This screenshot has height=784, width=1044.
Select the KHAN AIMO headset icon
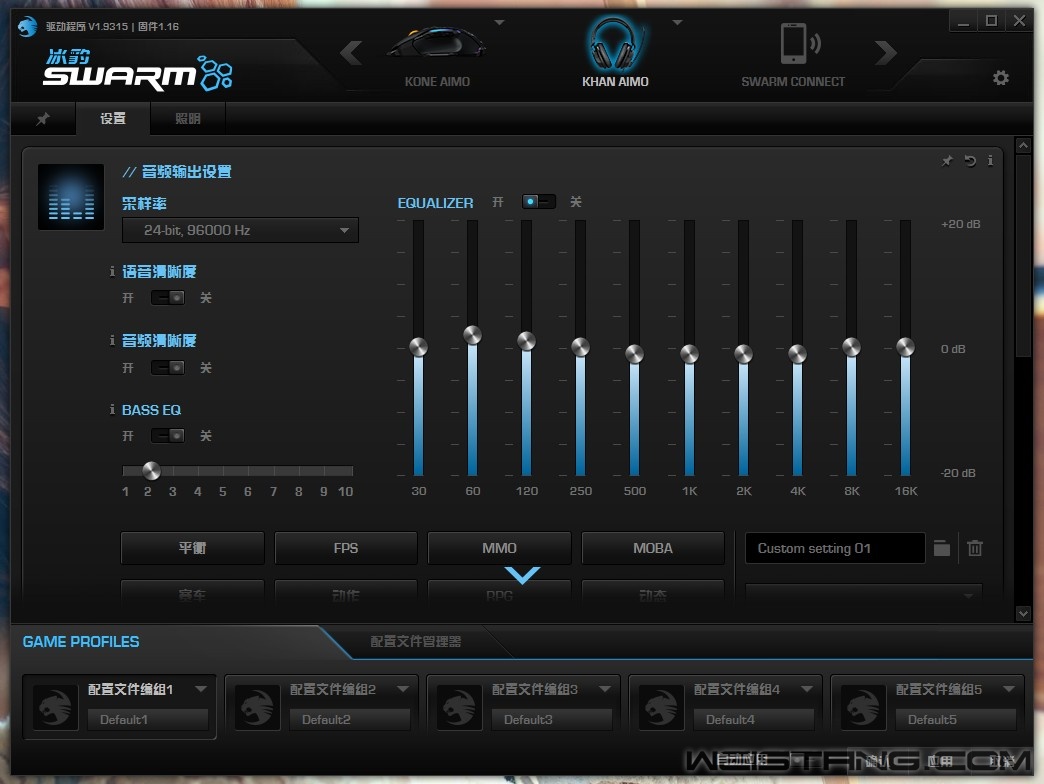615,43
